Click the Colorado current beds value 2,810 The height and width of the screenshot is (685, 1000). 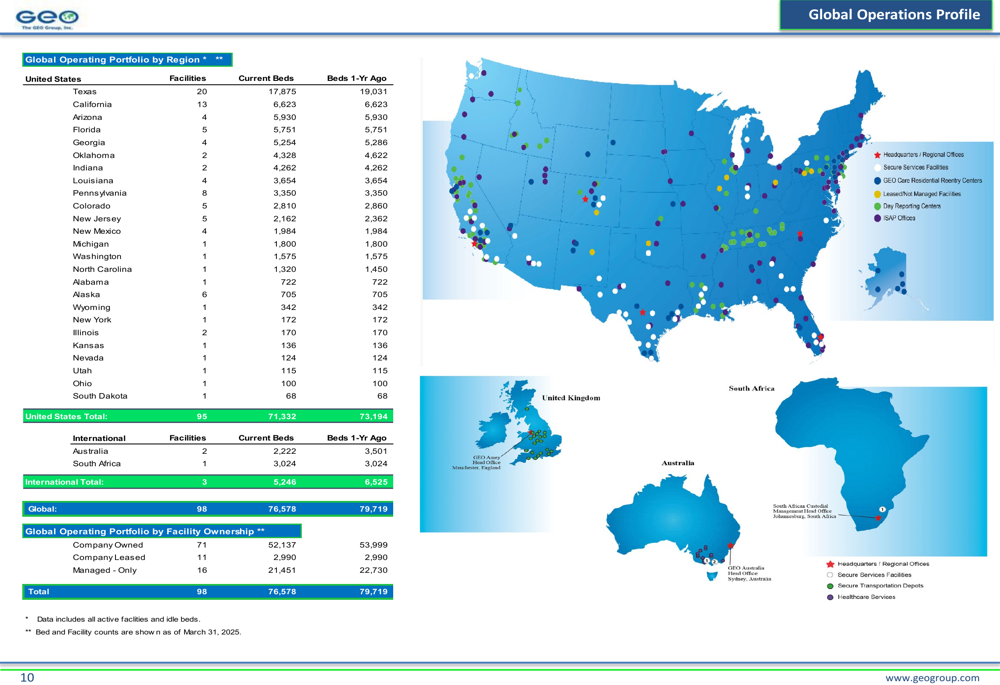[284, 206]
